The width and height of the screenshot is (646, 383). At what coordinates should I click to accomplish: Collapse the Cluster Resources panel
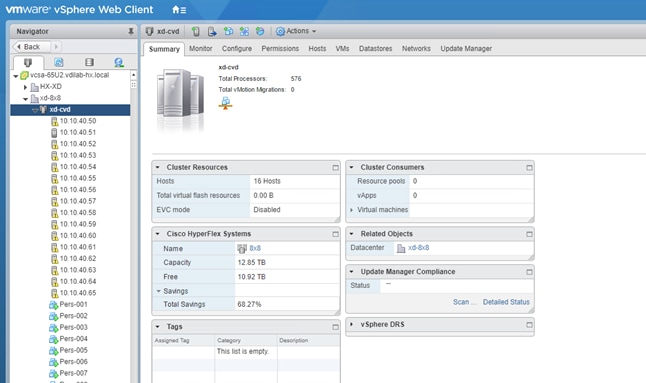click(x=157, y=168)
